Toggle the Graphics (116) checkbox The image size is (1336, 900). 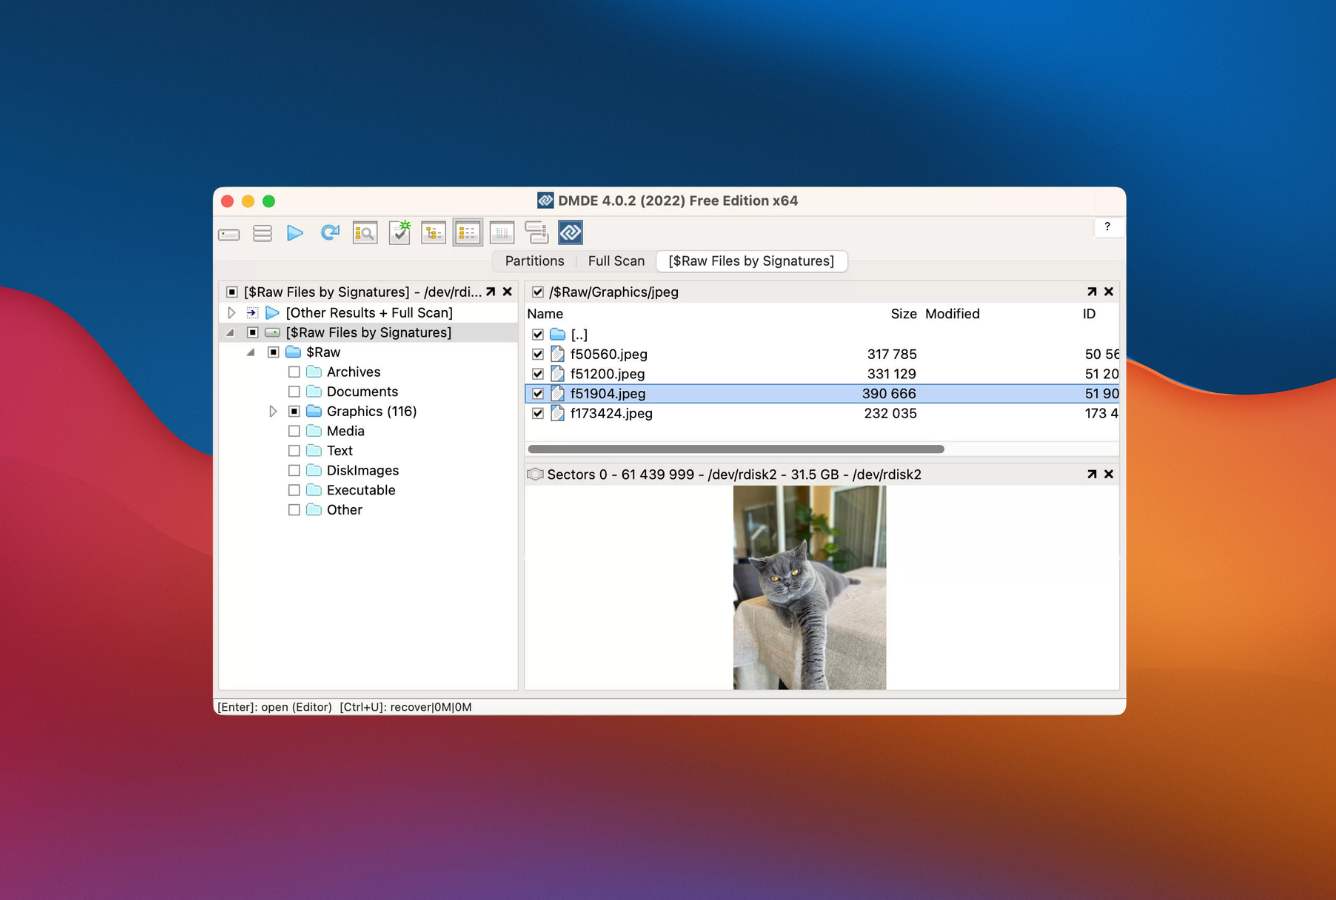point(294,411)
